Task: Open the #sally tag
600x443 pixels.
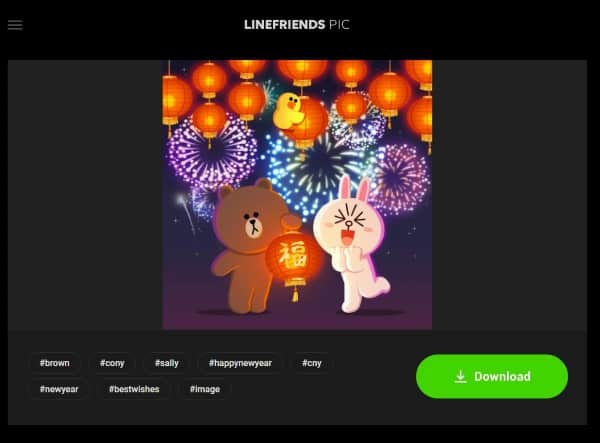Action: (x=166, y=363)
